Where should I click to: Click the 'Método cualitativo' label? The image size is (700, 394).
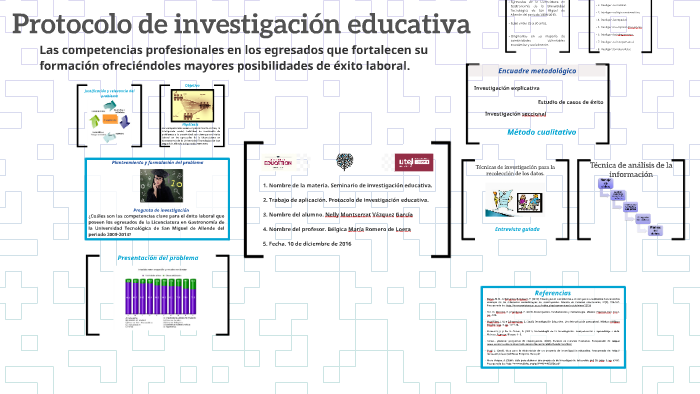tap(542, 132)
